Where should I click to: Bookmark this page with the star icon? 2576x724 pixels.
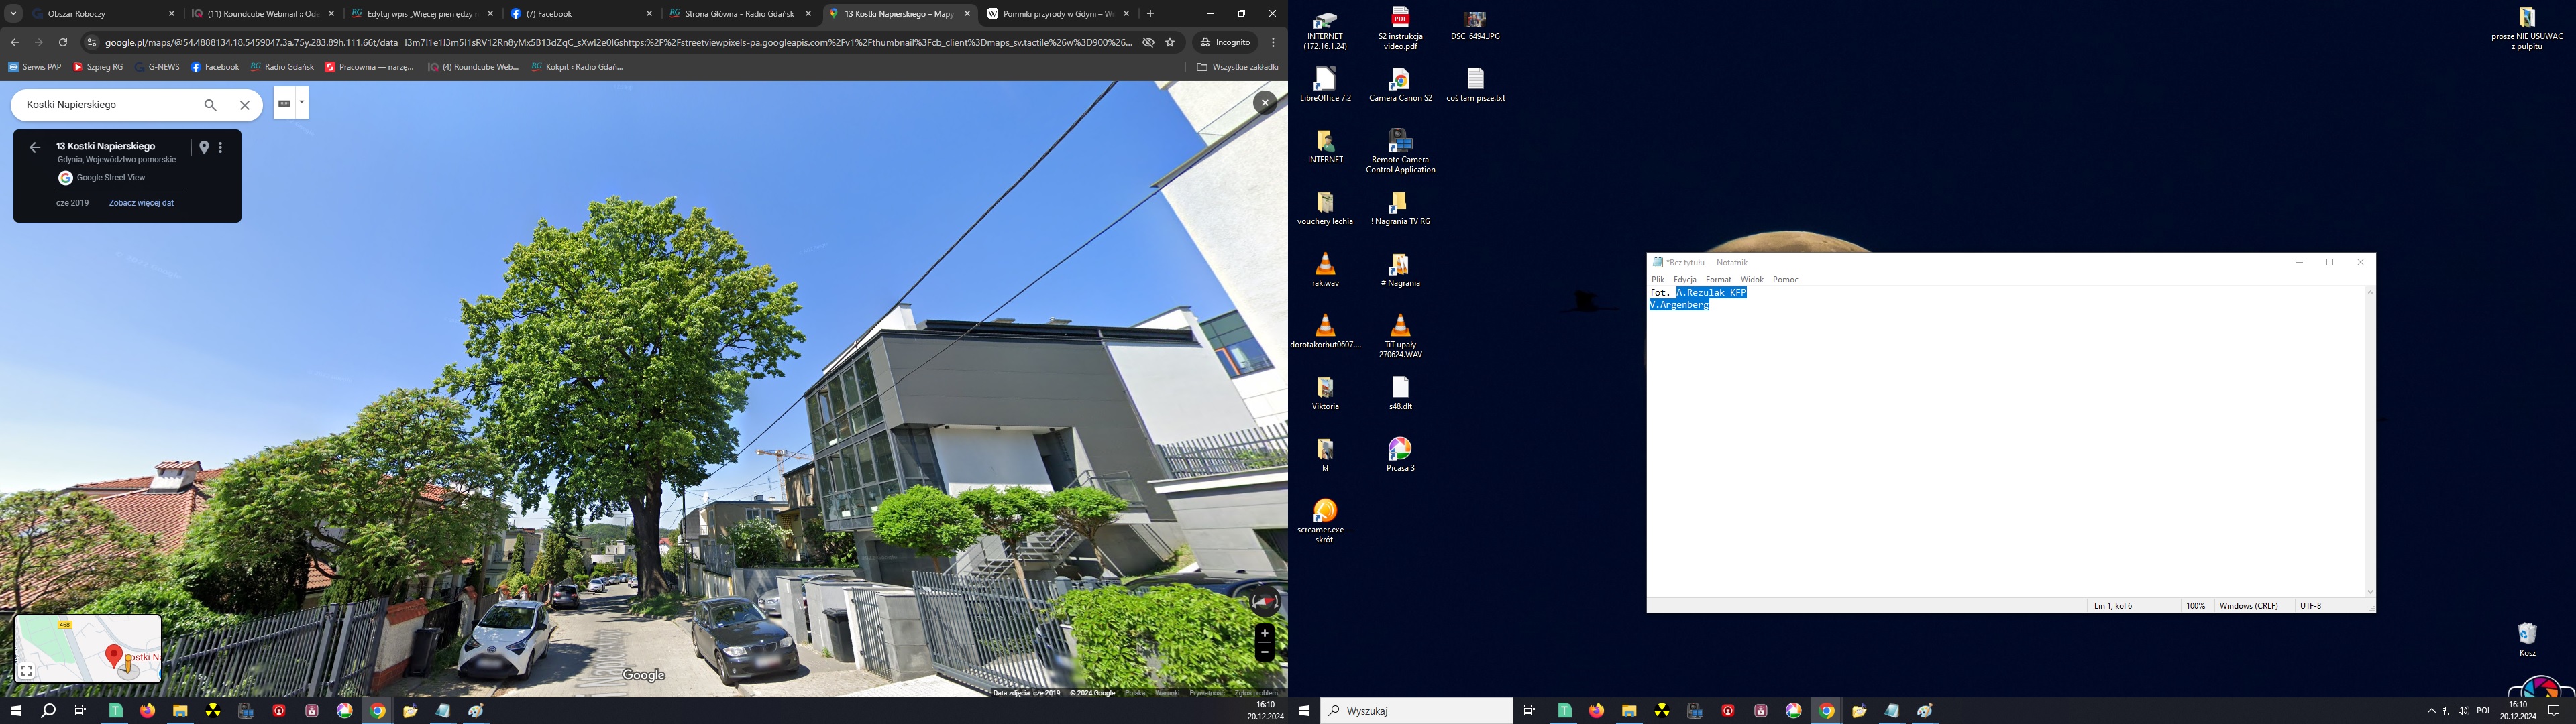pyautogui.click(x=1170, y=42)
